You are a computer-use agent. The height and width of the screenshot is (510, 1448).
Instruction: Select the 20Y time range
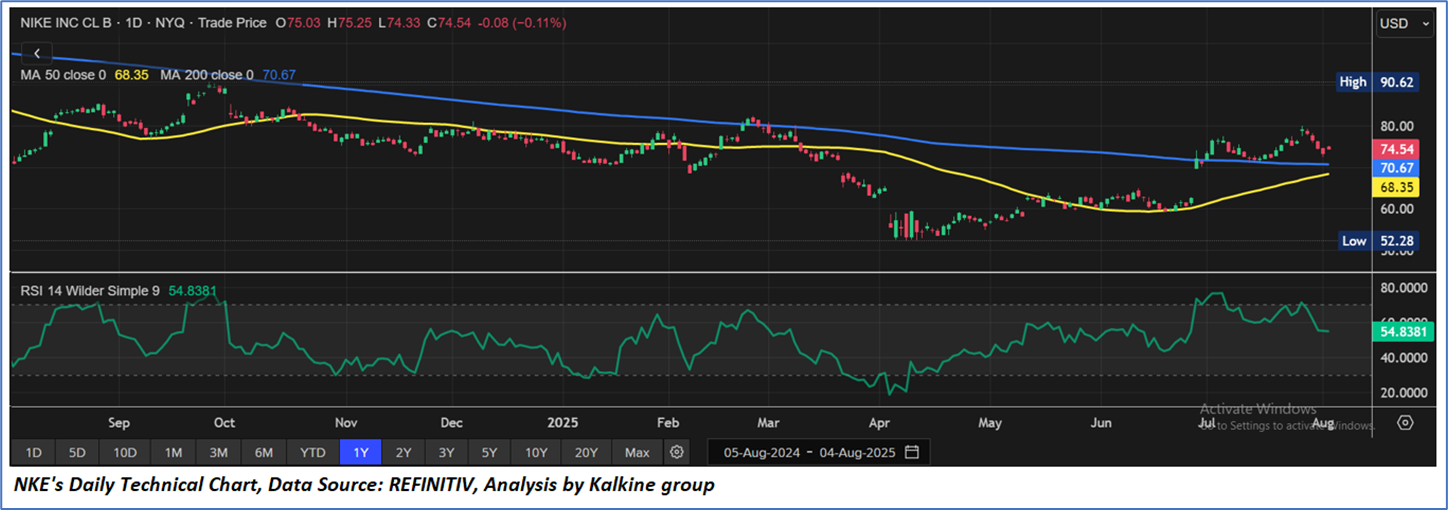(x=586, y=452)
